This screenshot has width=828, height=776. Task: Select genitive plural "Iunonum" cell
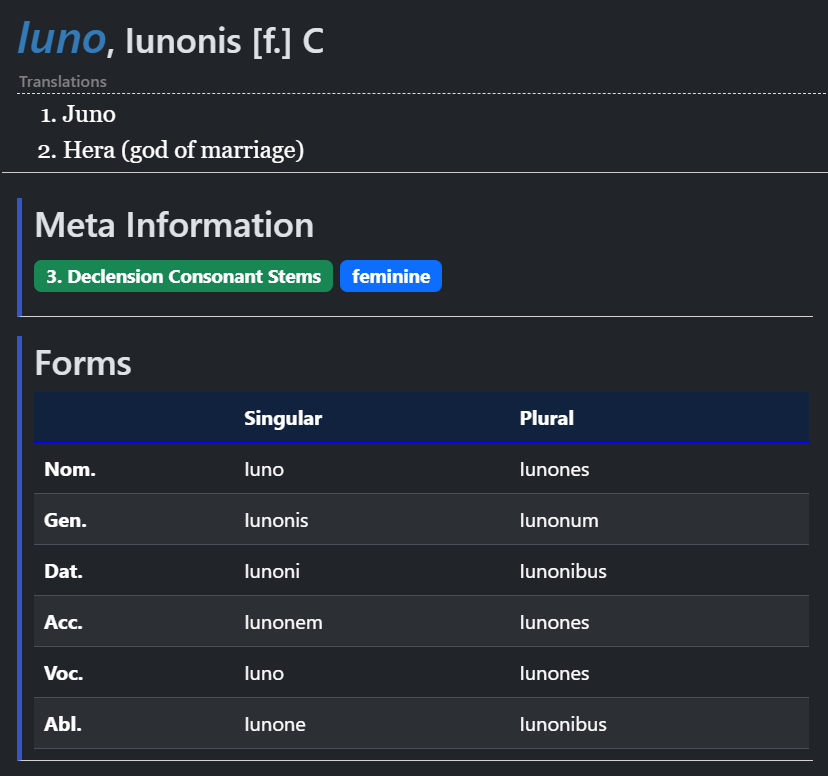click(x=559, y=521)
